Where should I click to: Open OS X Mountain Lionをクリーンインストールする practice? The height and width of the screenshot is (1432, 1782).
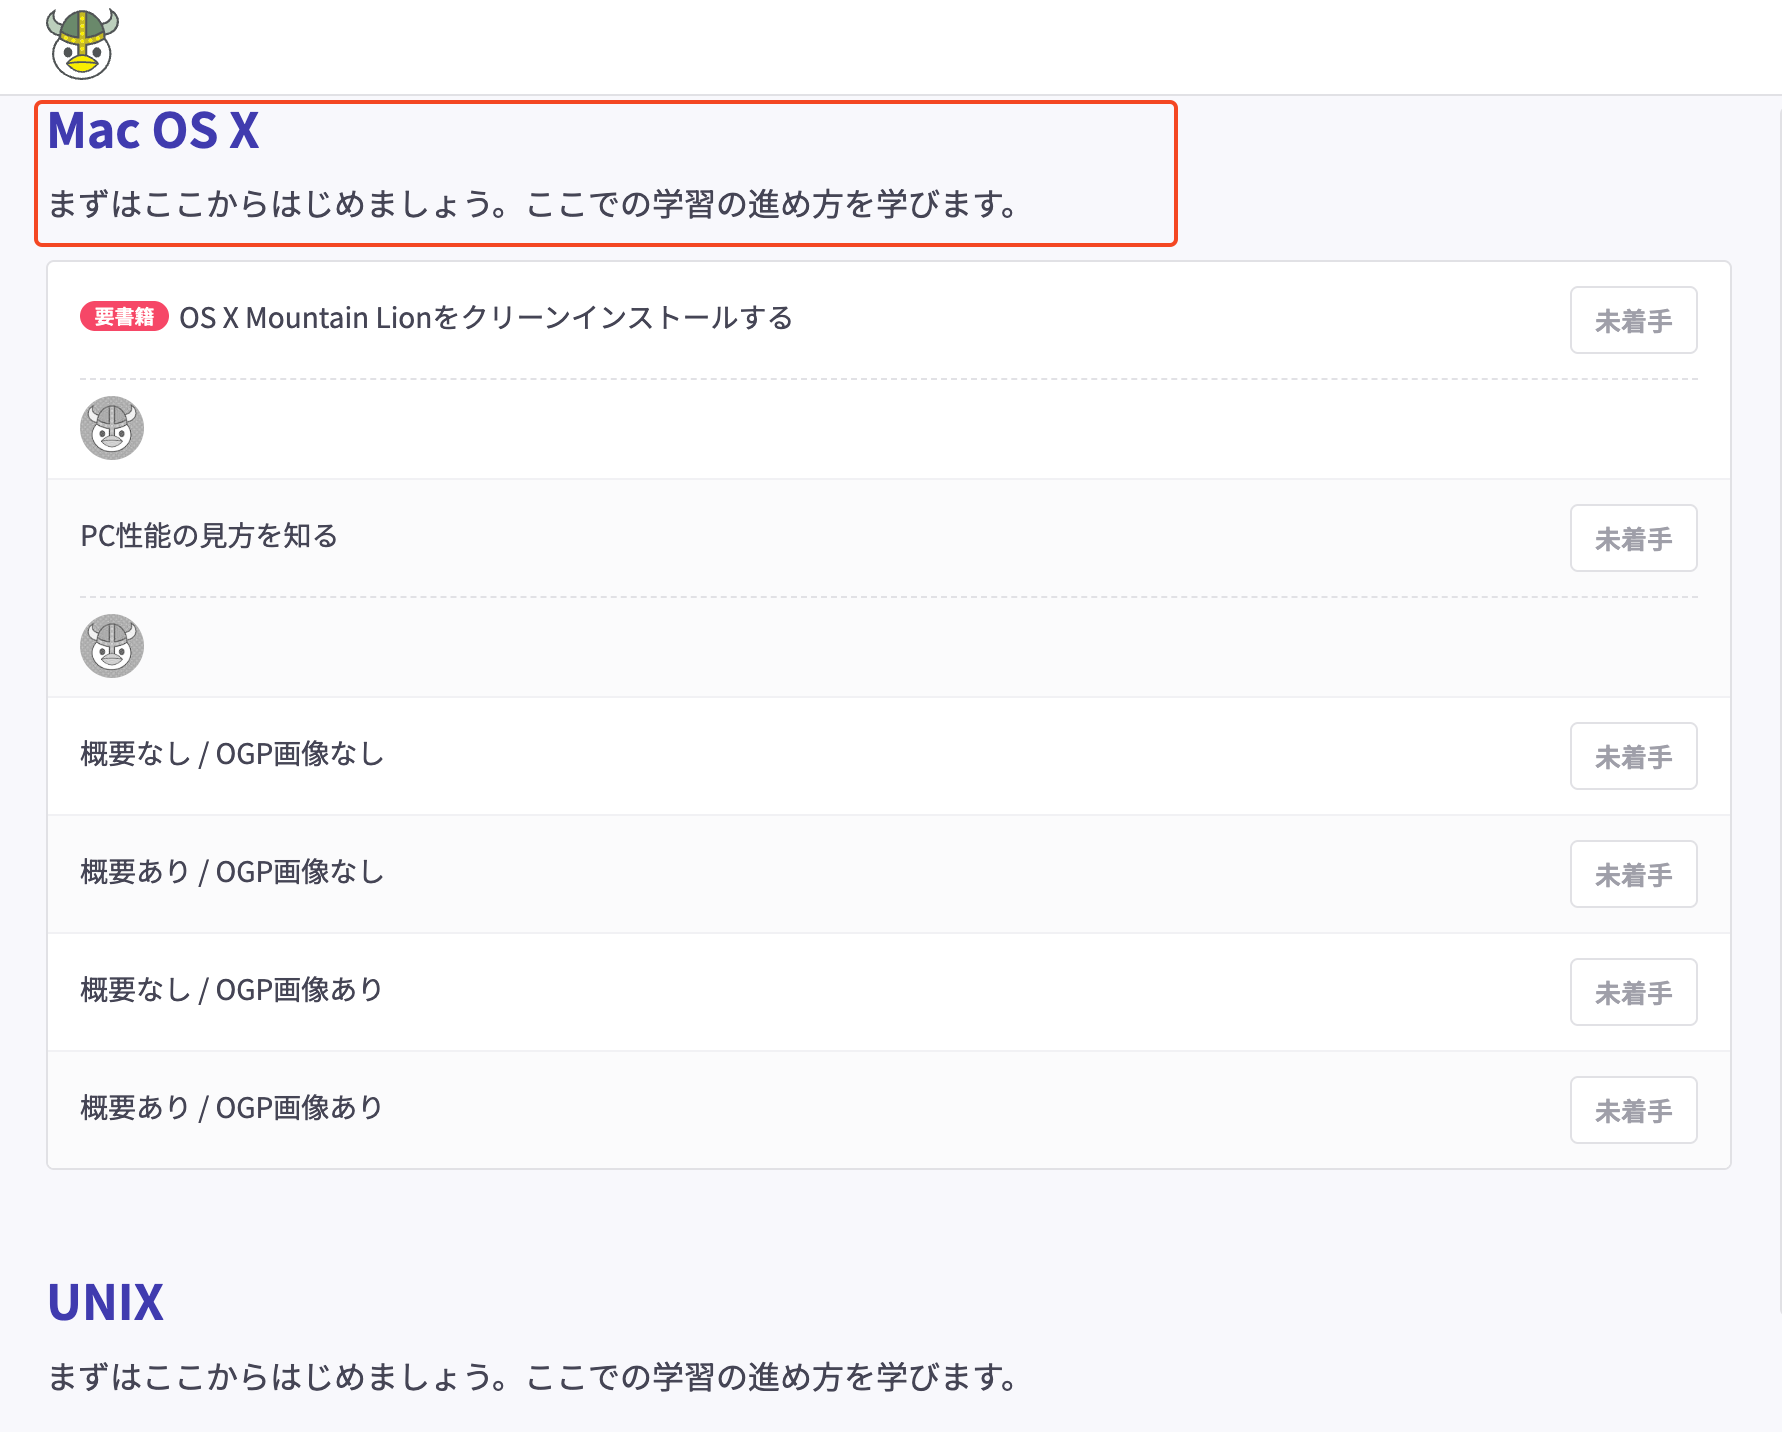coord(486,318)
